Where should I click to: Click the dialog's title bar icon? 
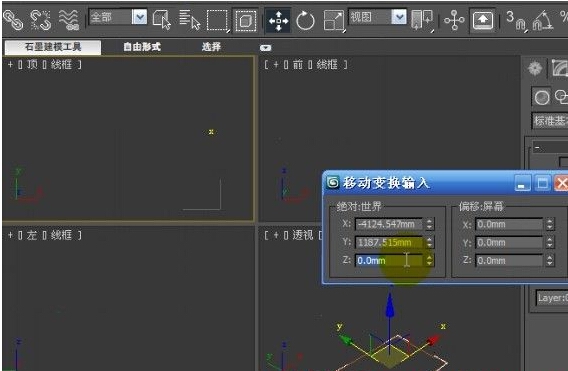coord(333,182)
